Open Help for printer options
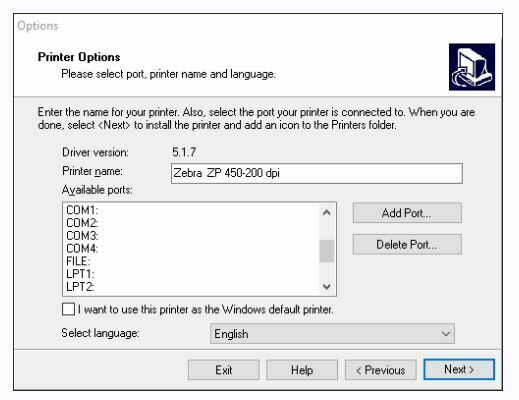This screenshot has width=519, height=400. coord(302,370)
